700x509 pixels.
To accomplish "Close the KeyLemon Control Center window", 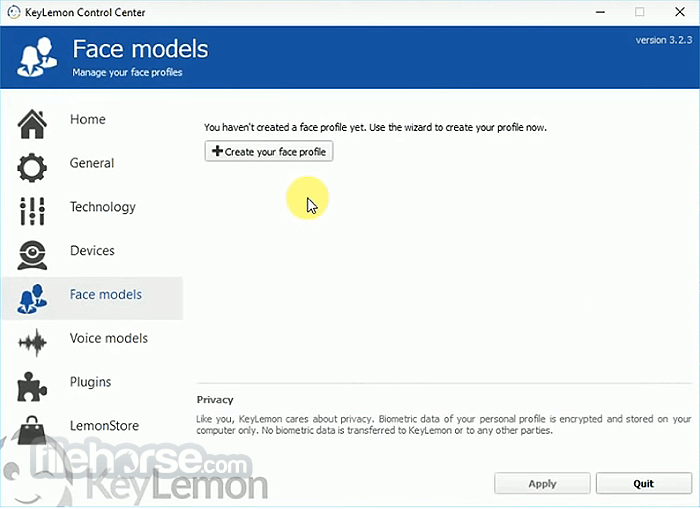I will [680, 12].
